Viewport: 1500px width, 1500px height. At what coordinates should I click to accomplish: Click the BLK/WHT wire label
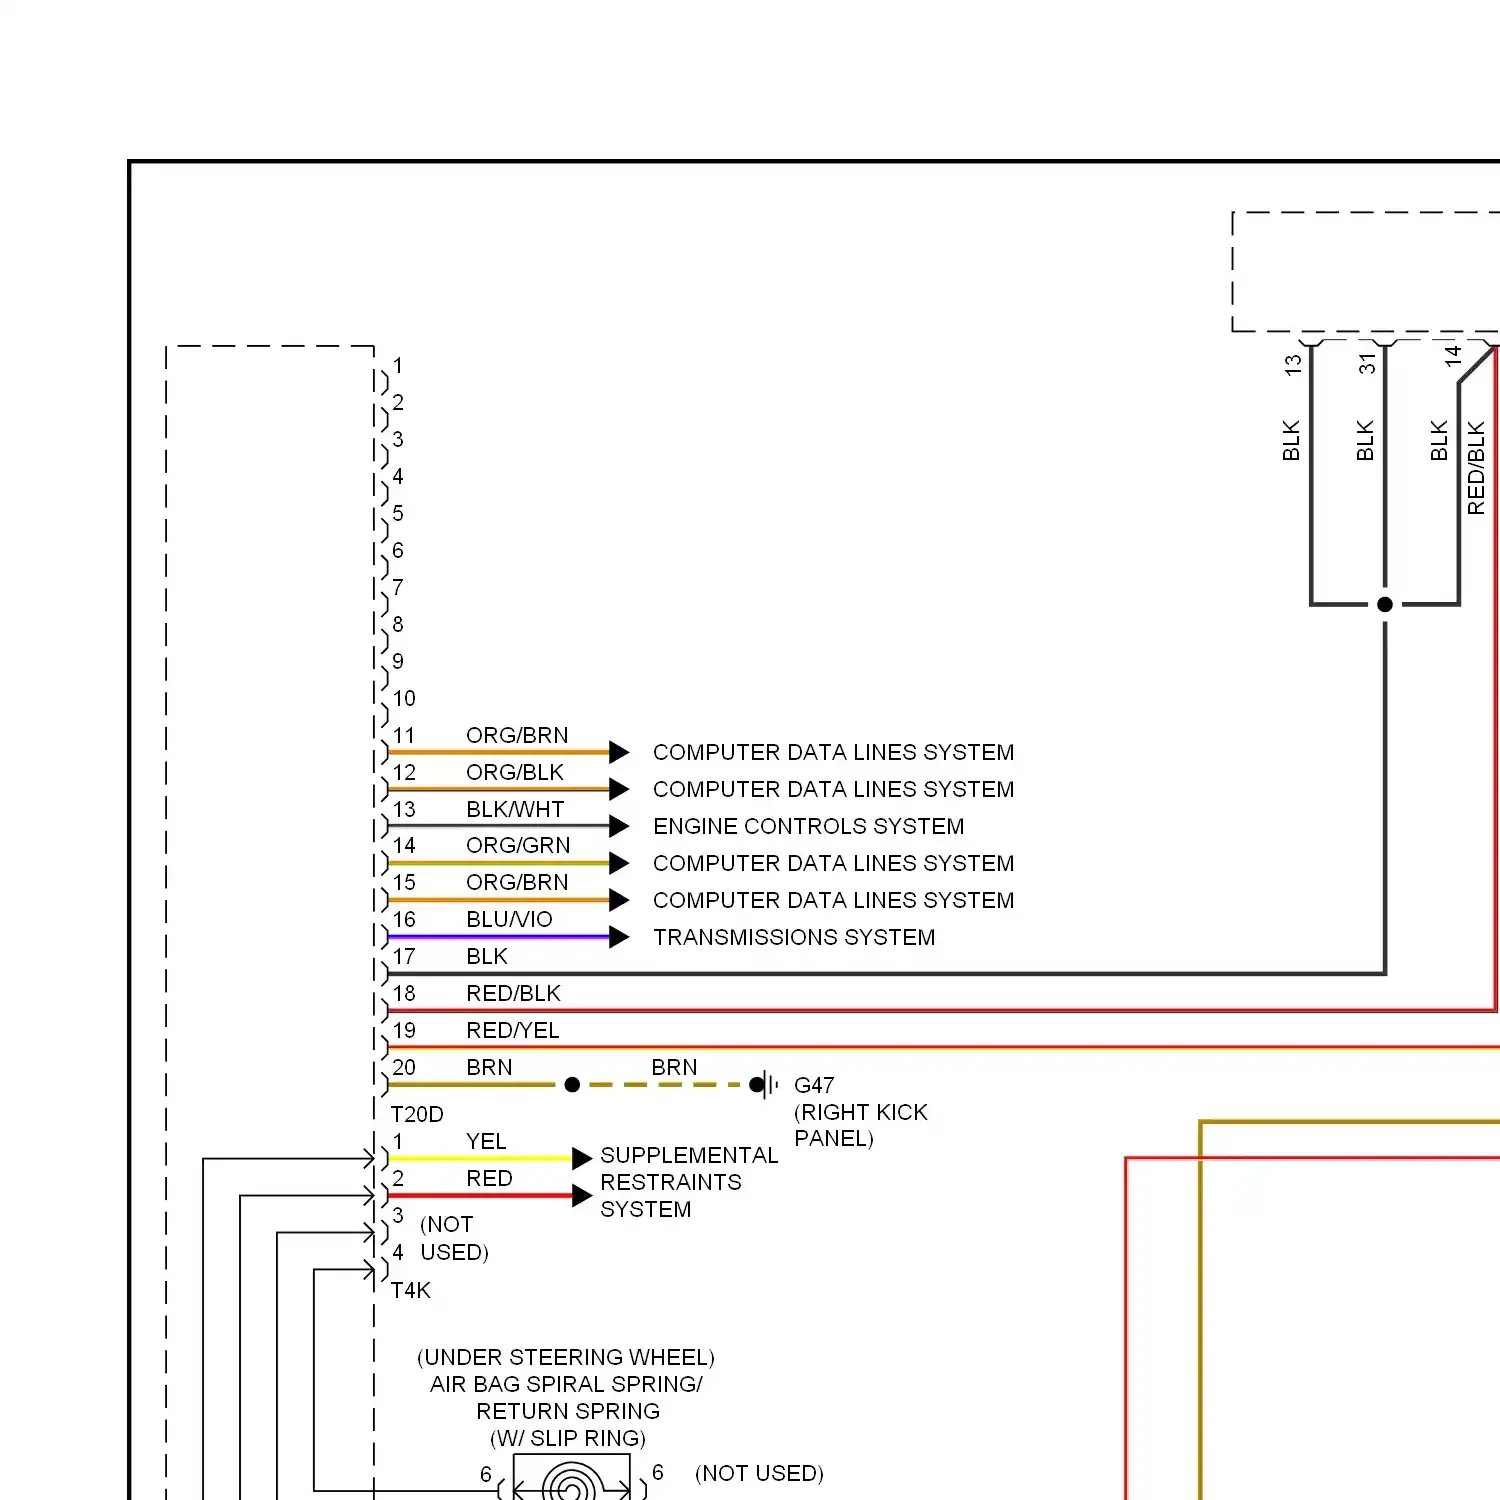515,809
